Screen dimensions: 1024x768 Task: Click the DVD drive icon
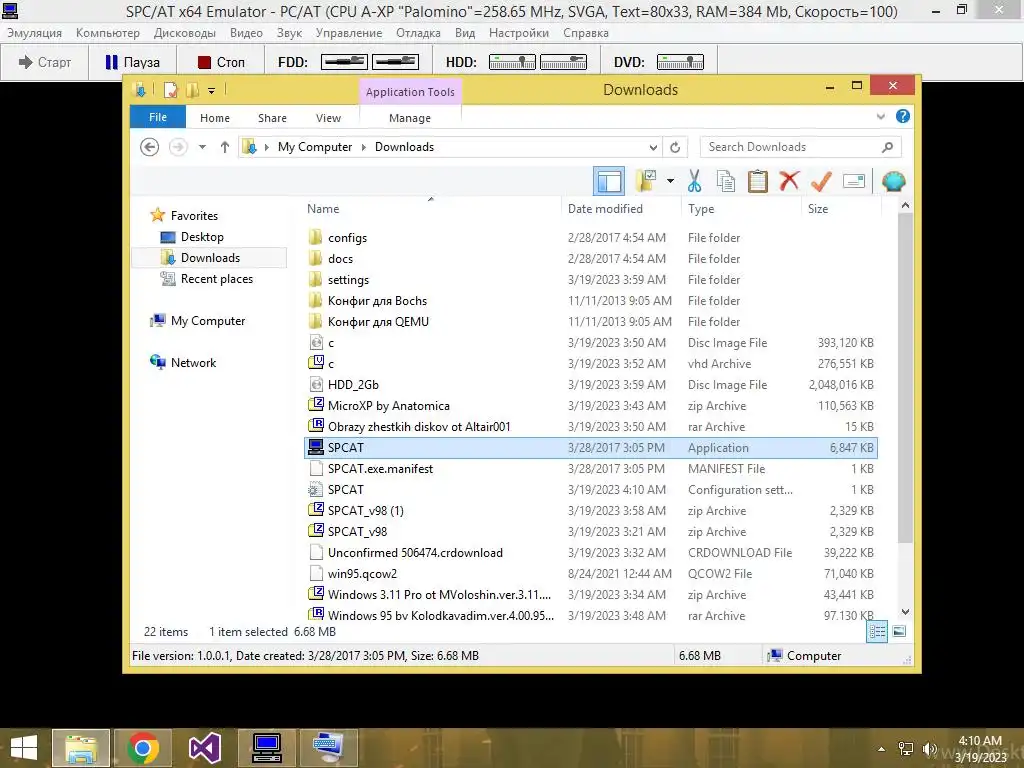point(680,62)
